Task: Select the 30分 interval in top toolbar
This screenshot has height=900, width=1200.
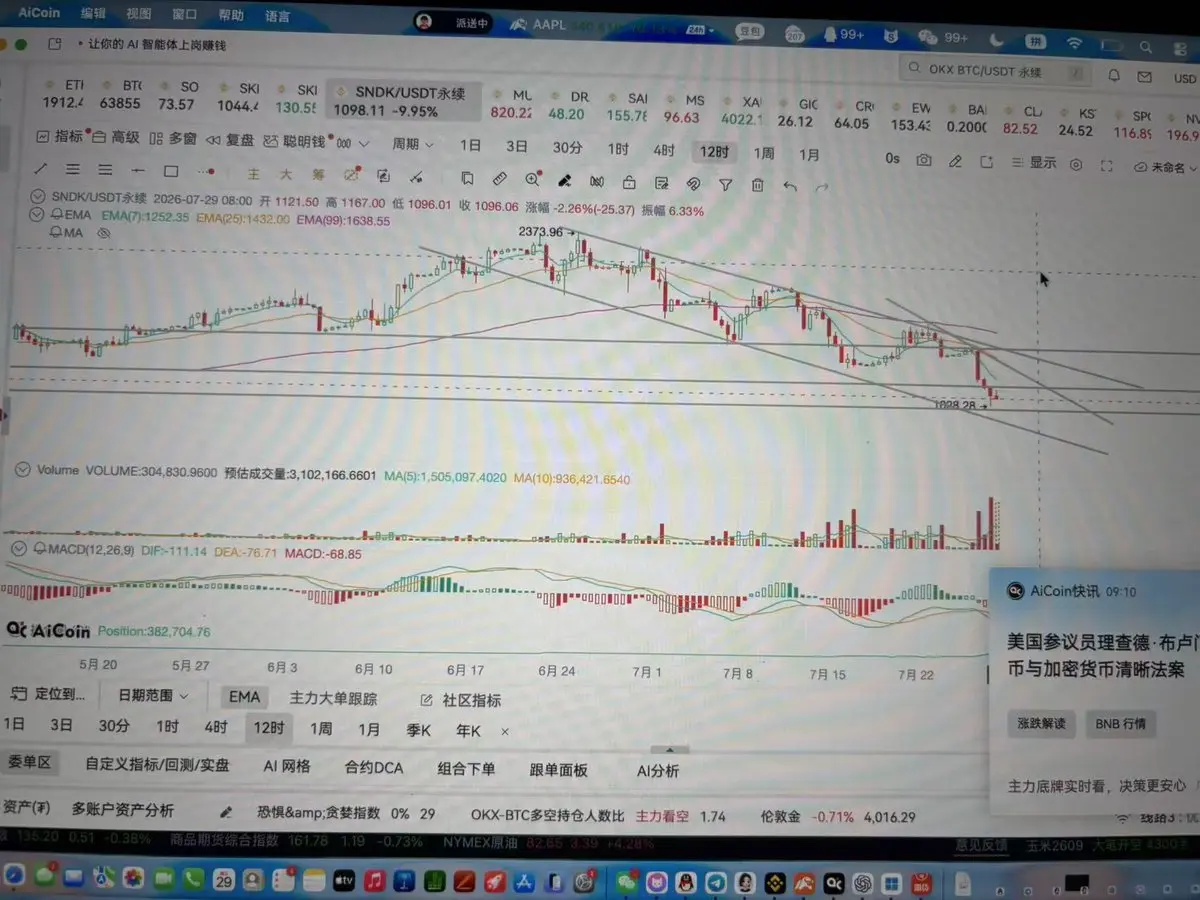Action: click(x=567, y=147)
